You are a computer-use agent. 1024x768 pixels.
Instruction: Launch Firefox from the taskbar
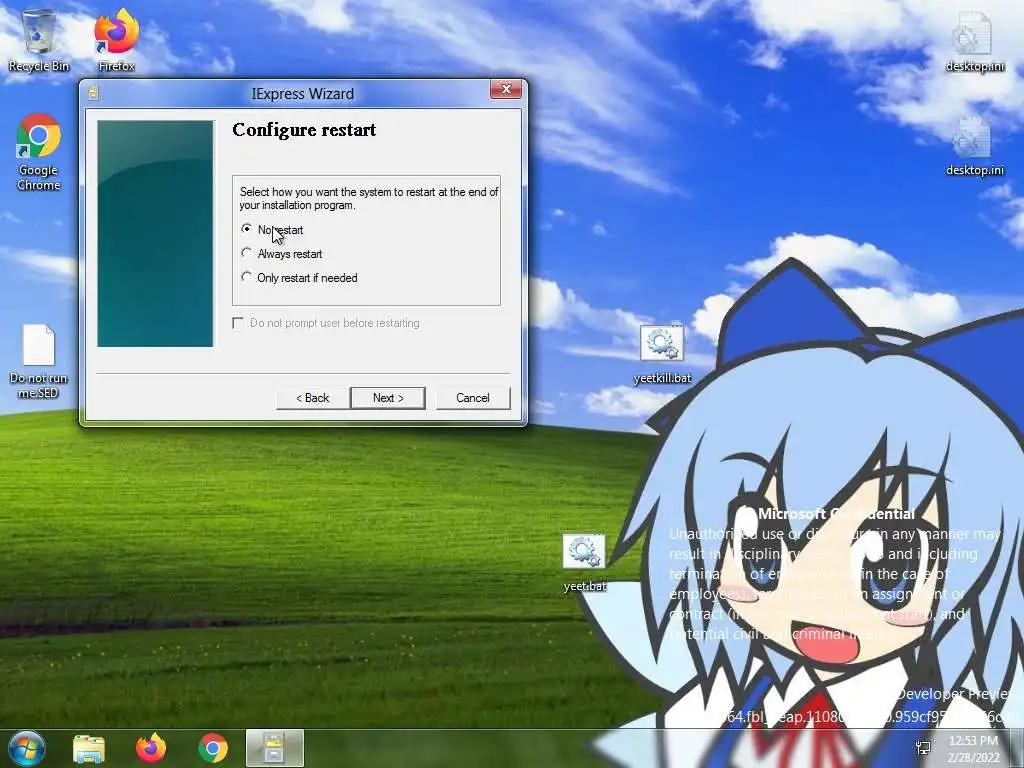(x=151, y=748)
